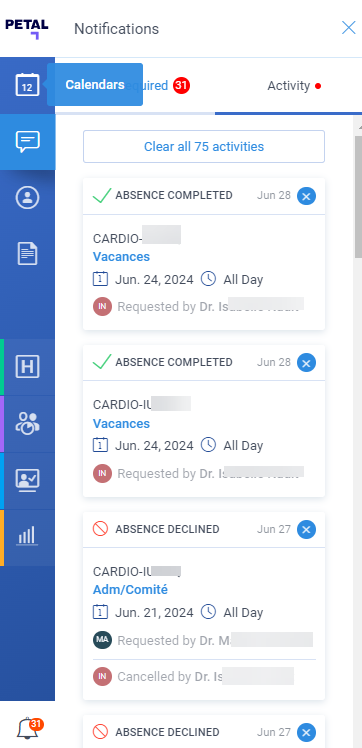
Task: Open the presentation board sidebar icon
Action: coord(27,480)
